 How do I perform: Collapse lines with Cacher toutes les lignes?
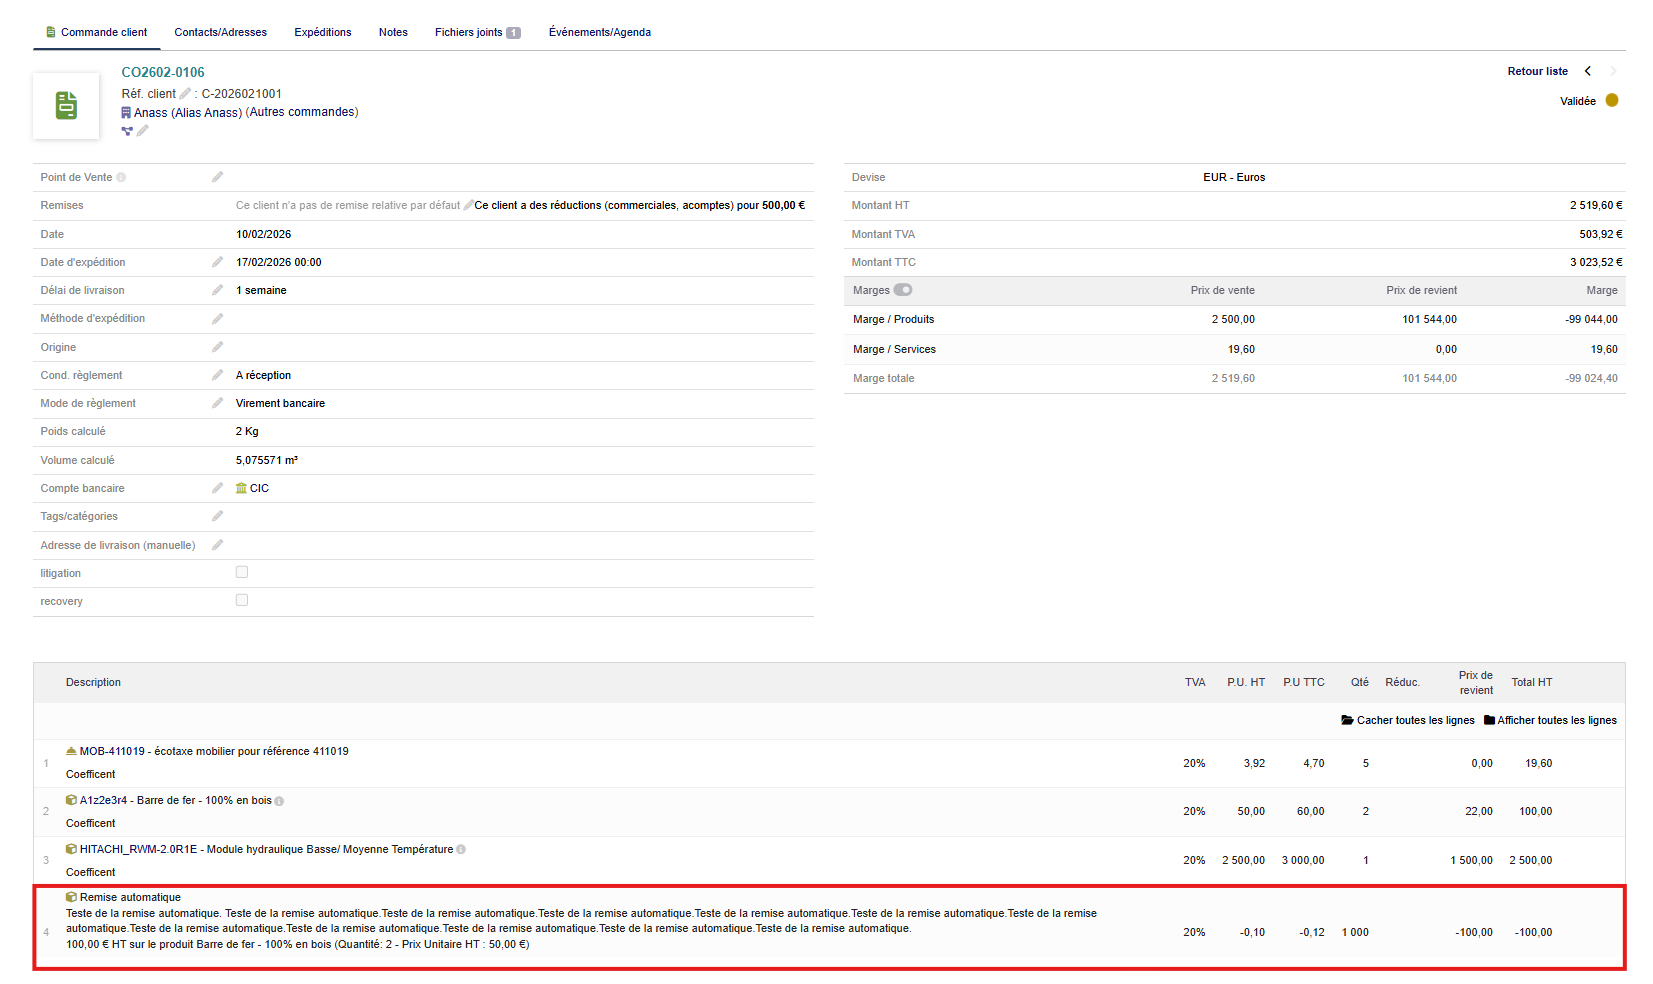click(1408, 720)
